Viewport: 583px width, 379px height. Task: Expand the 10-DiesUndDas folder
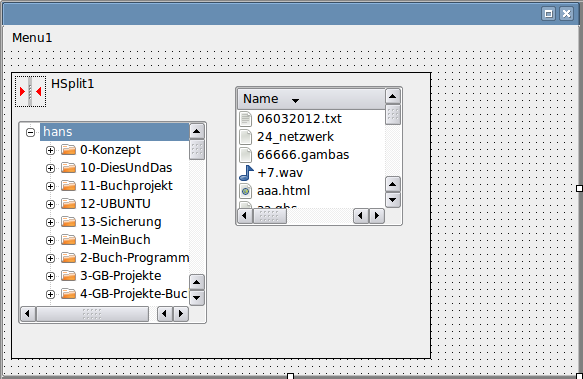coord(50,168)
